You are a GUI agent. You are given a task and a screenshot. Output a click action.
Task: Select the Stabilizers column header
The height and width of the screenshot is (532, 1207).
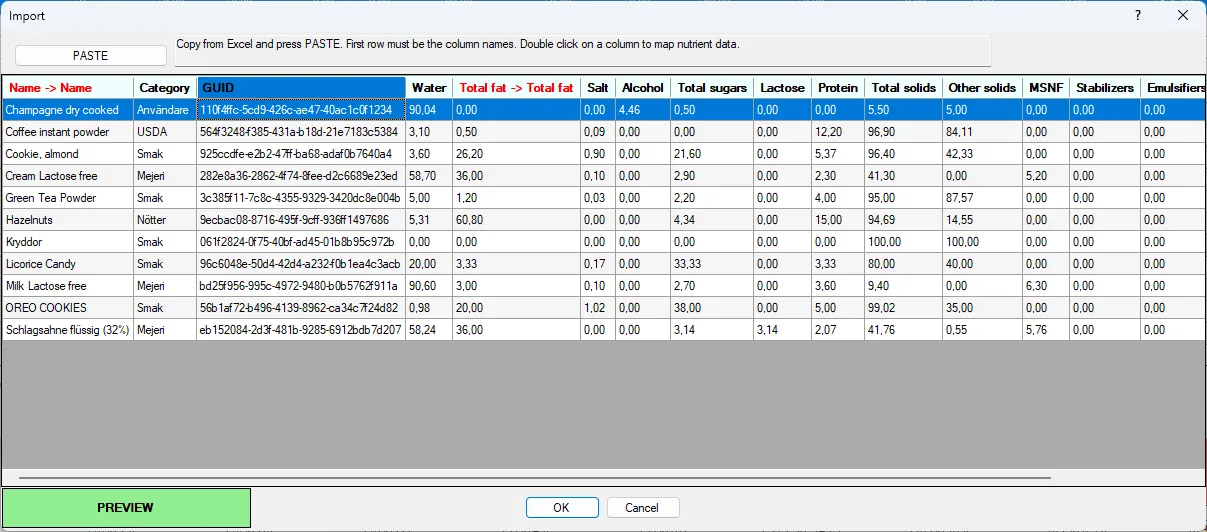[x=1105, y=88]
